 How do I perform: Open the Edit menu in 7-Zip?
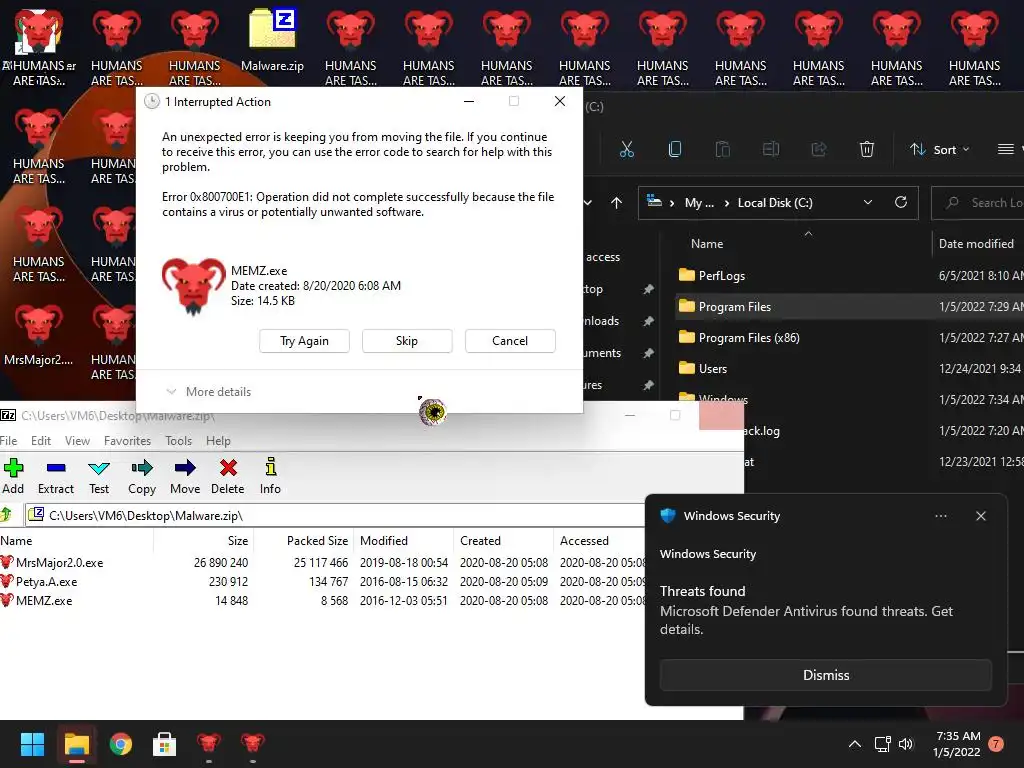click(x=40, y=441)
